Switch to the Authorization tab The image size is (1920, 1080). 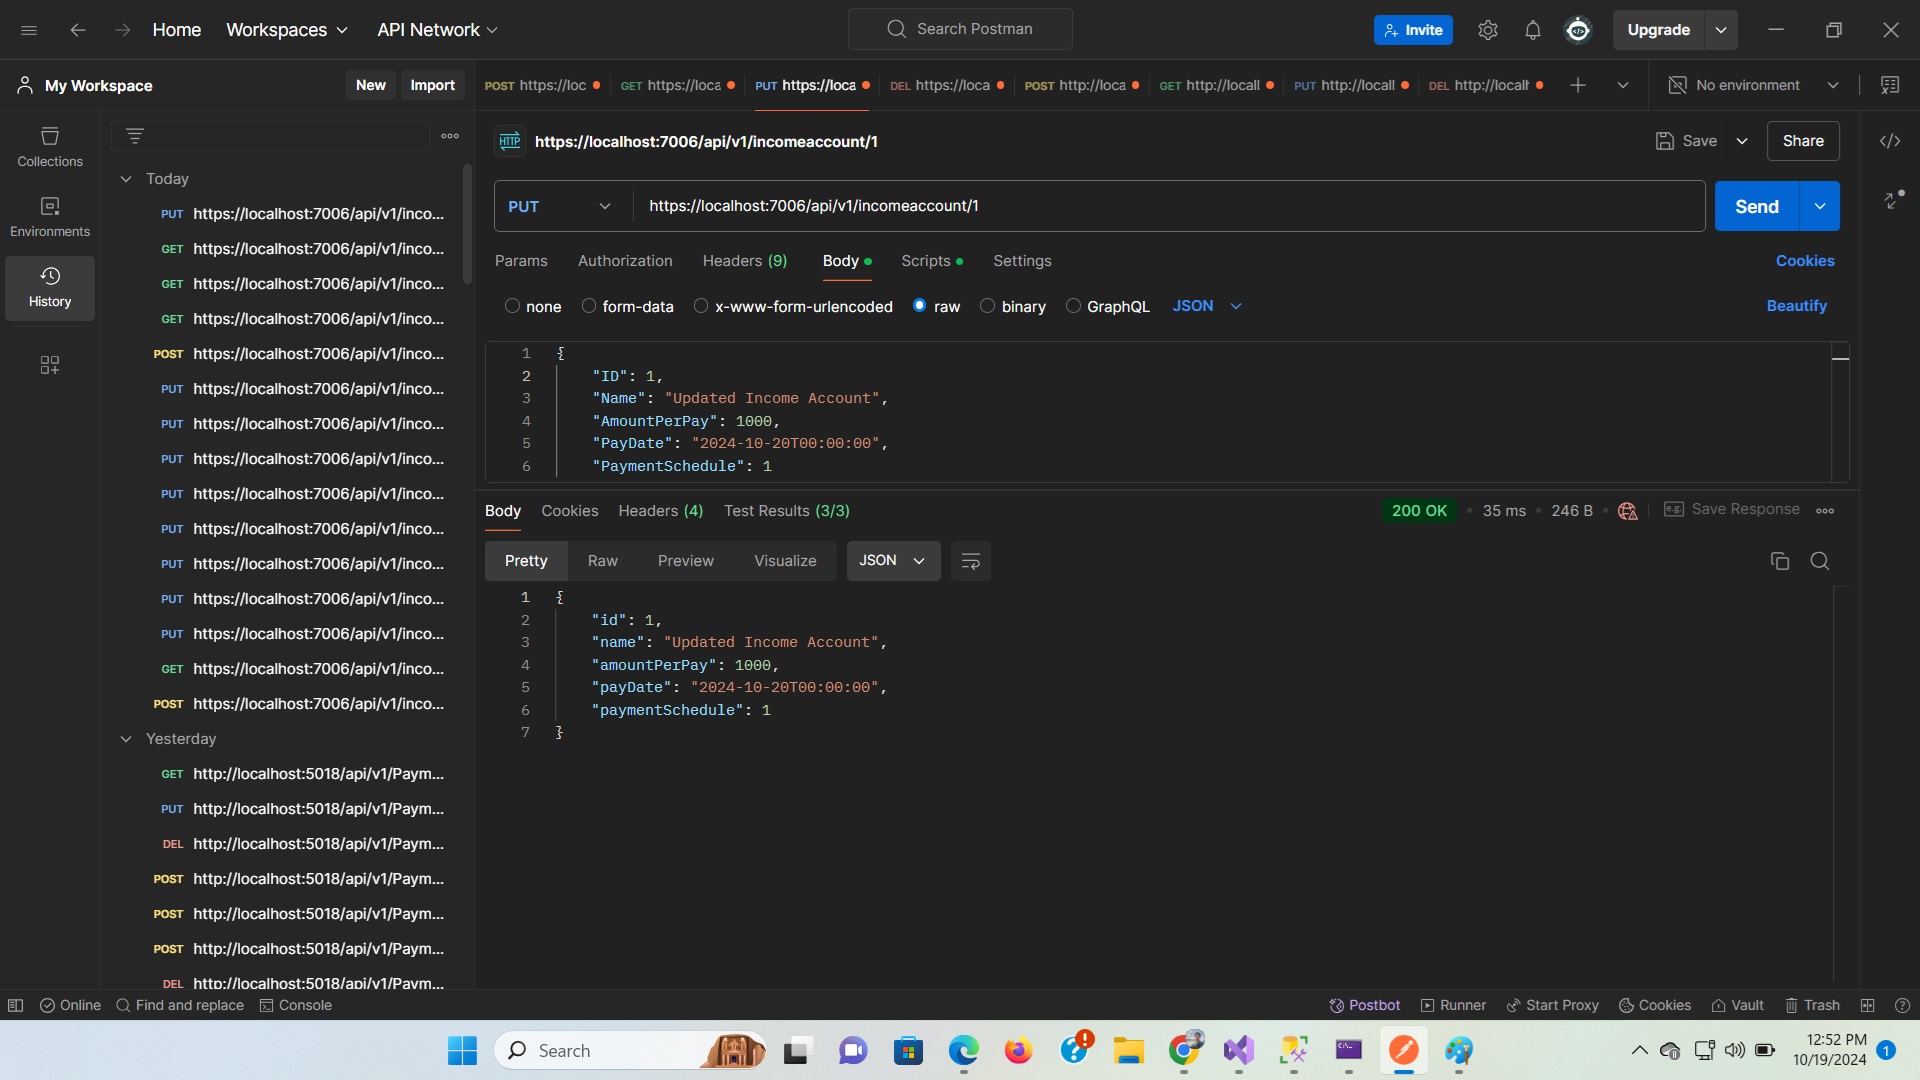(x=625, y=261)
